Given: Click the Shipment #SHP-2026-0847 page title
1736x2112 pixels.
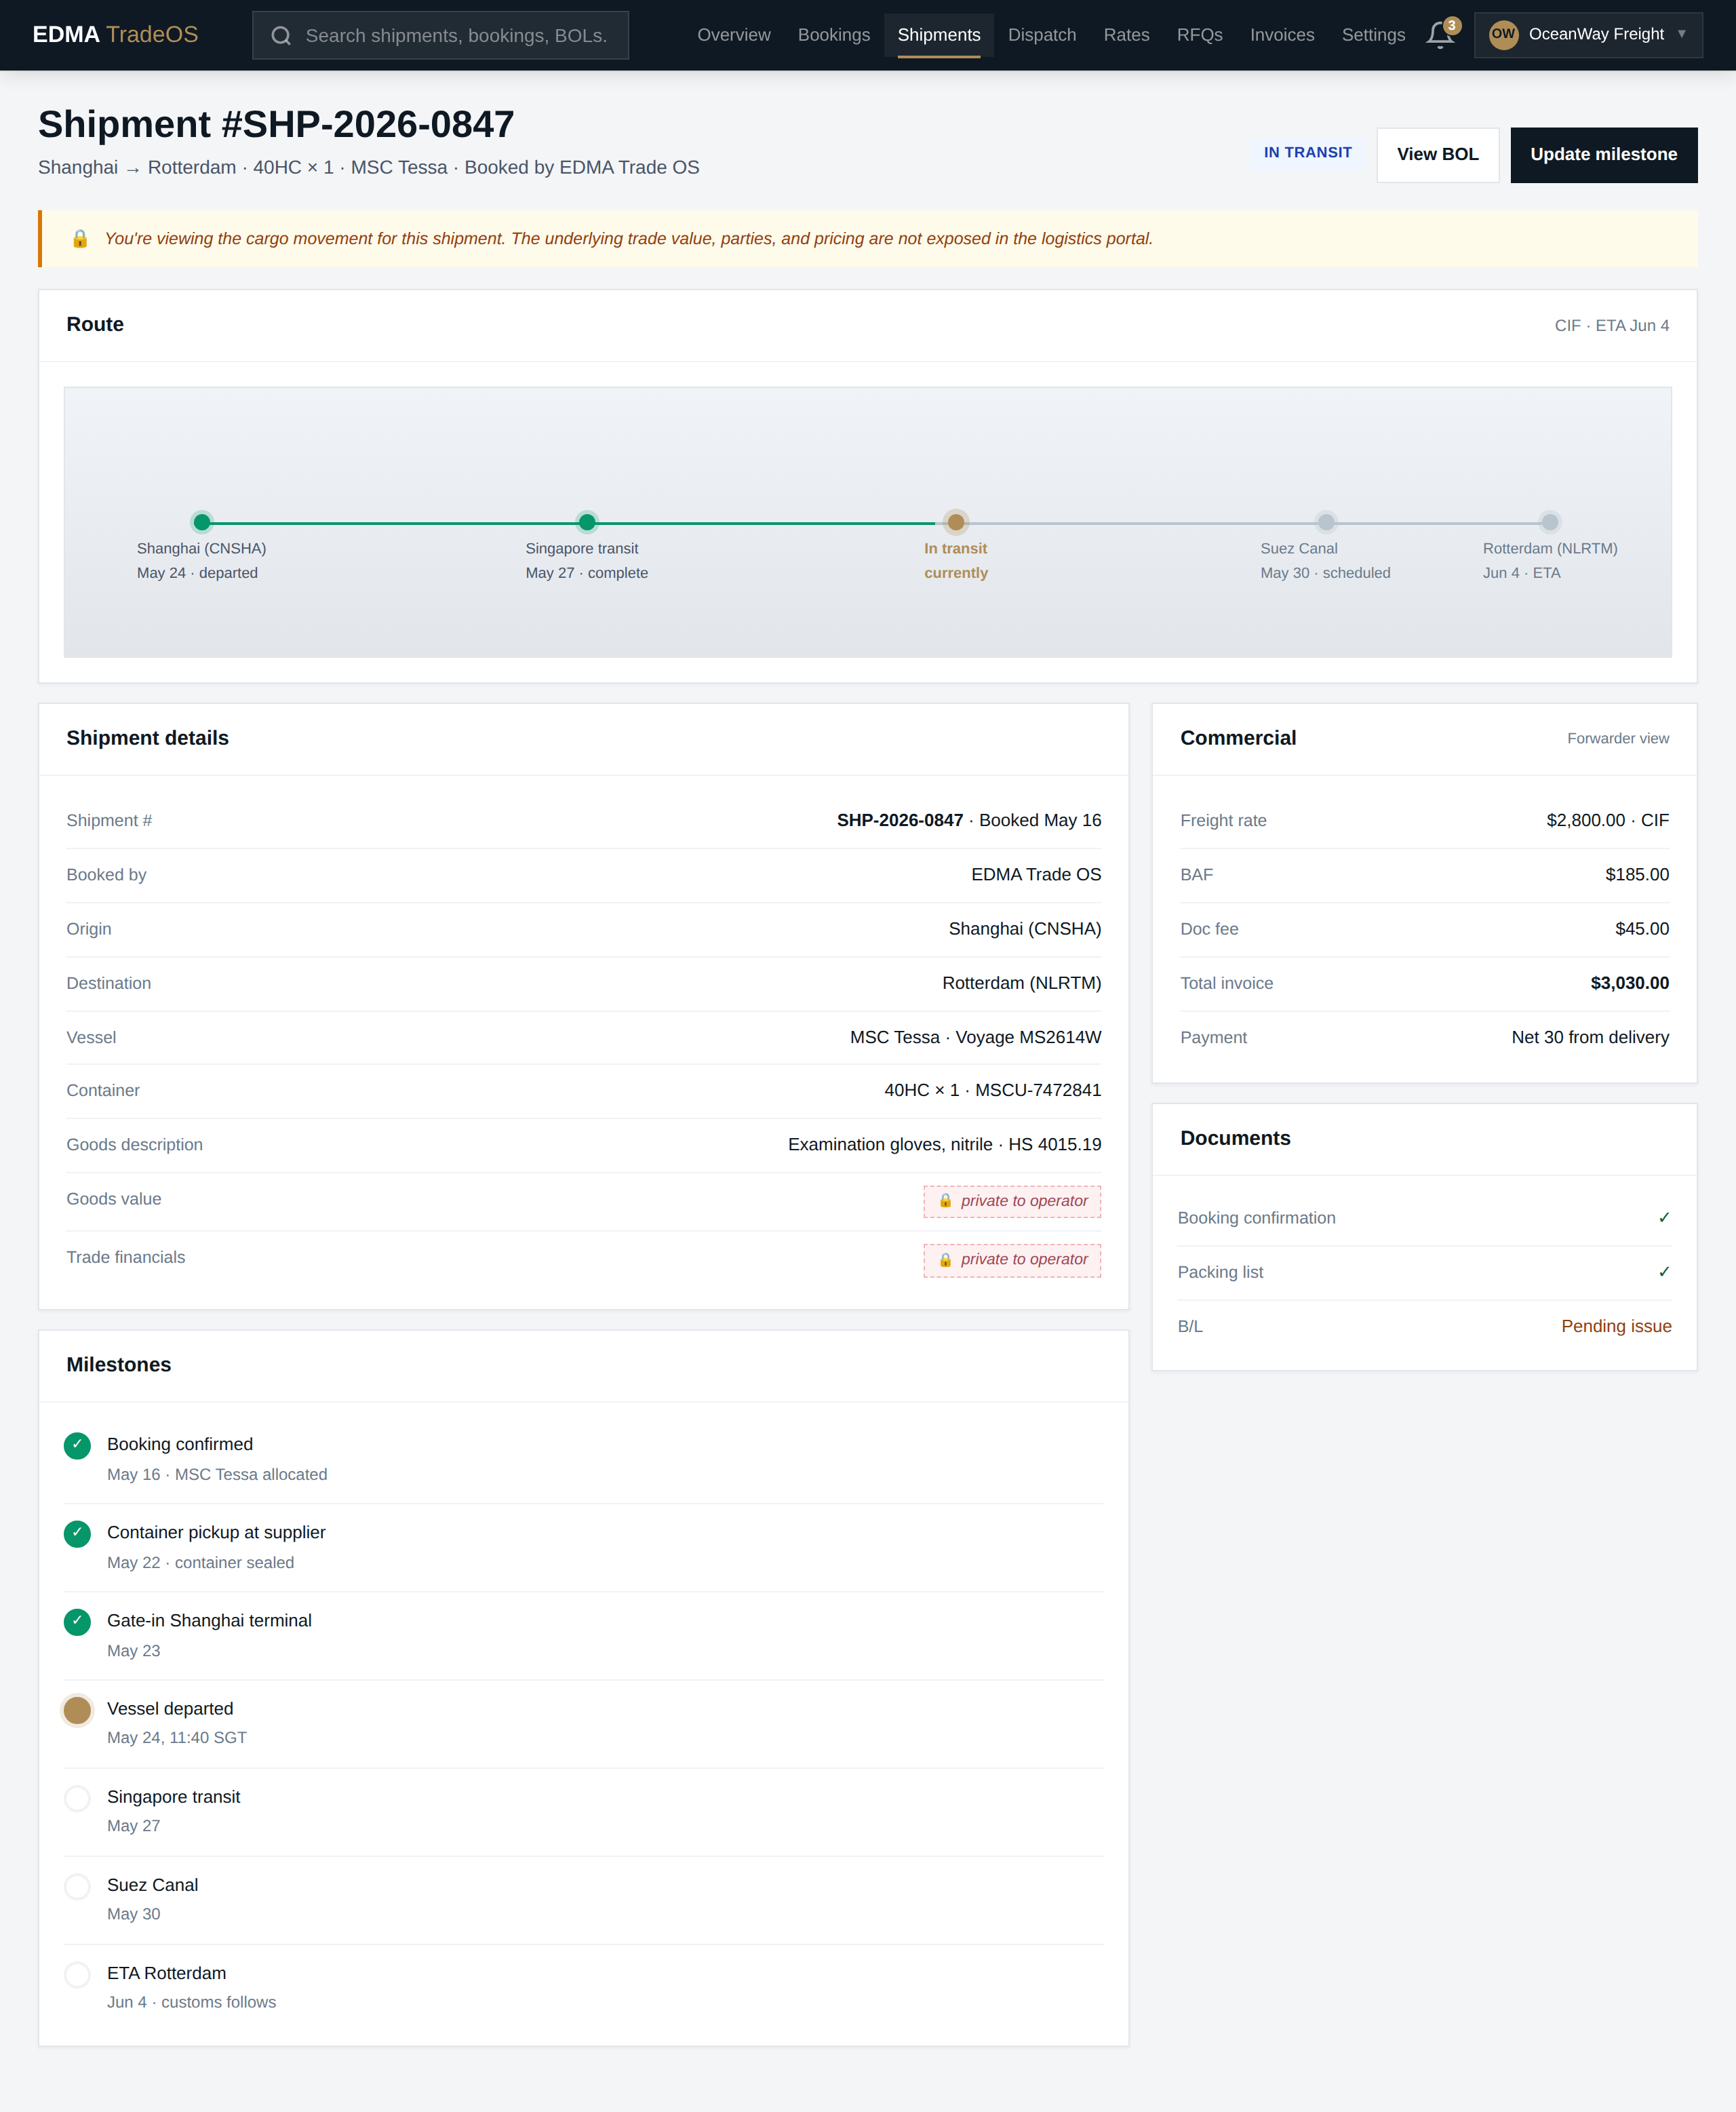Looking at the screenshot, I should click(x=276, y=124).
